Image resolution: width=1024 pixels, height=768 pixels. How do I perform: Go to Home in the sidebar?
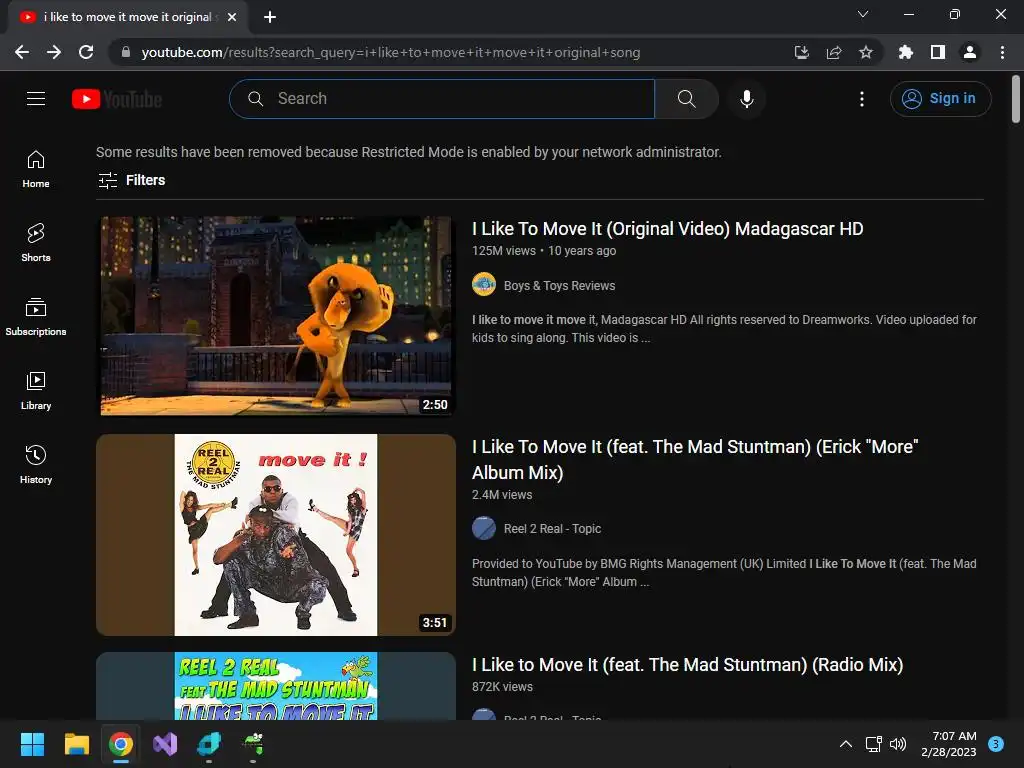[x=36, y=169]
